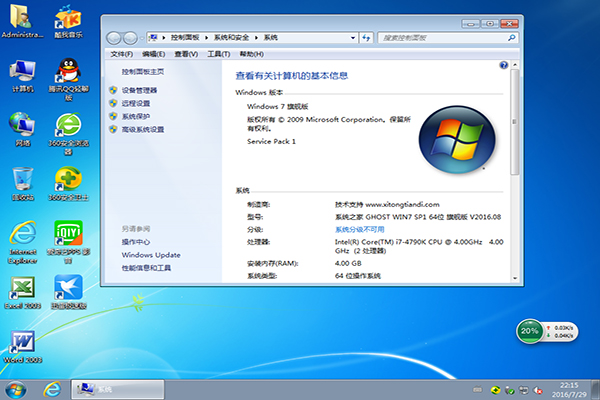Open the Administrator folder desktop icon
600x400 pixels.
pos(22,20)
